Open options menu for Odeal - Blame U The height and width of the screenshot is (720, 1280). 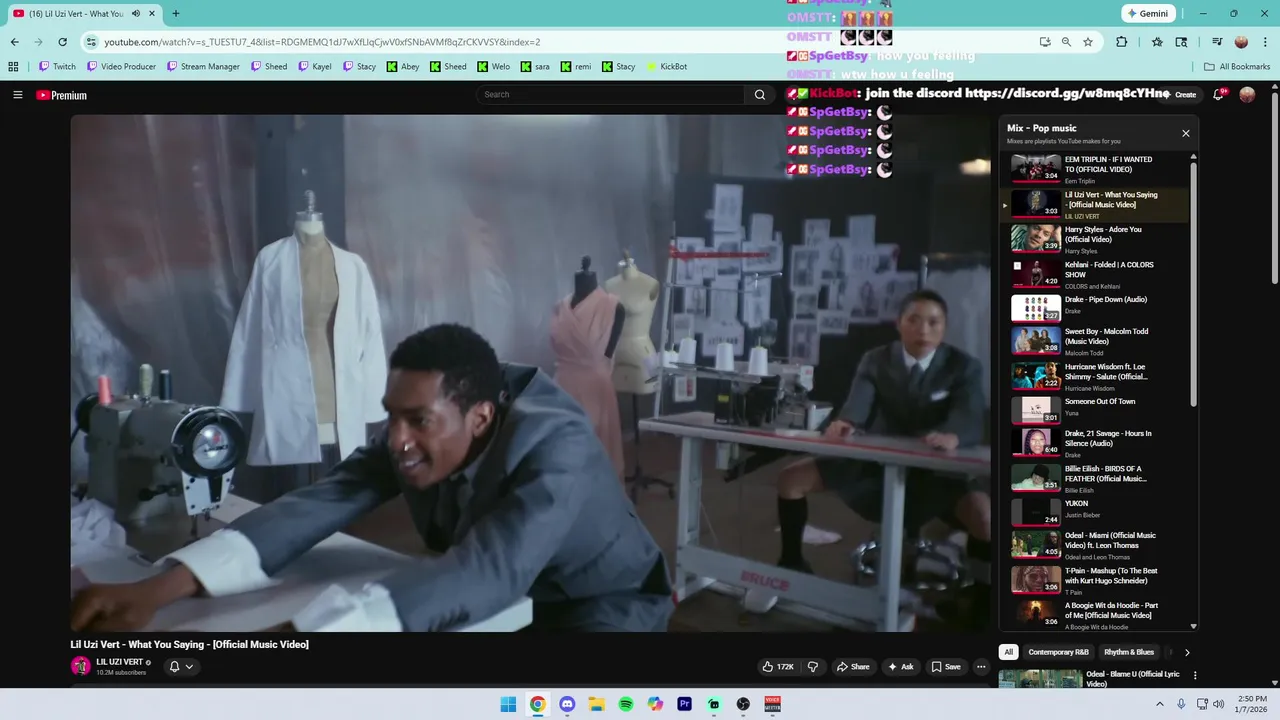(x=1194, y=676)
